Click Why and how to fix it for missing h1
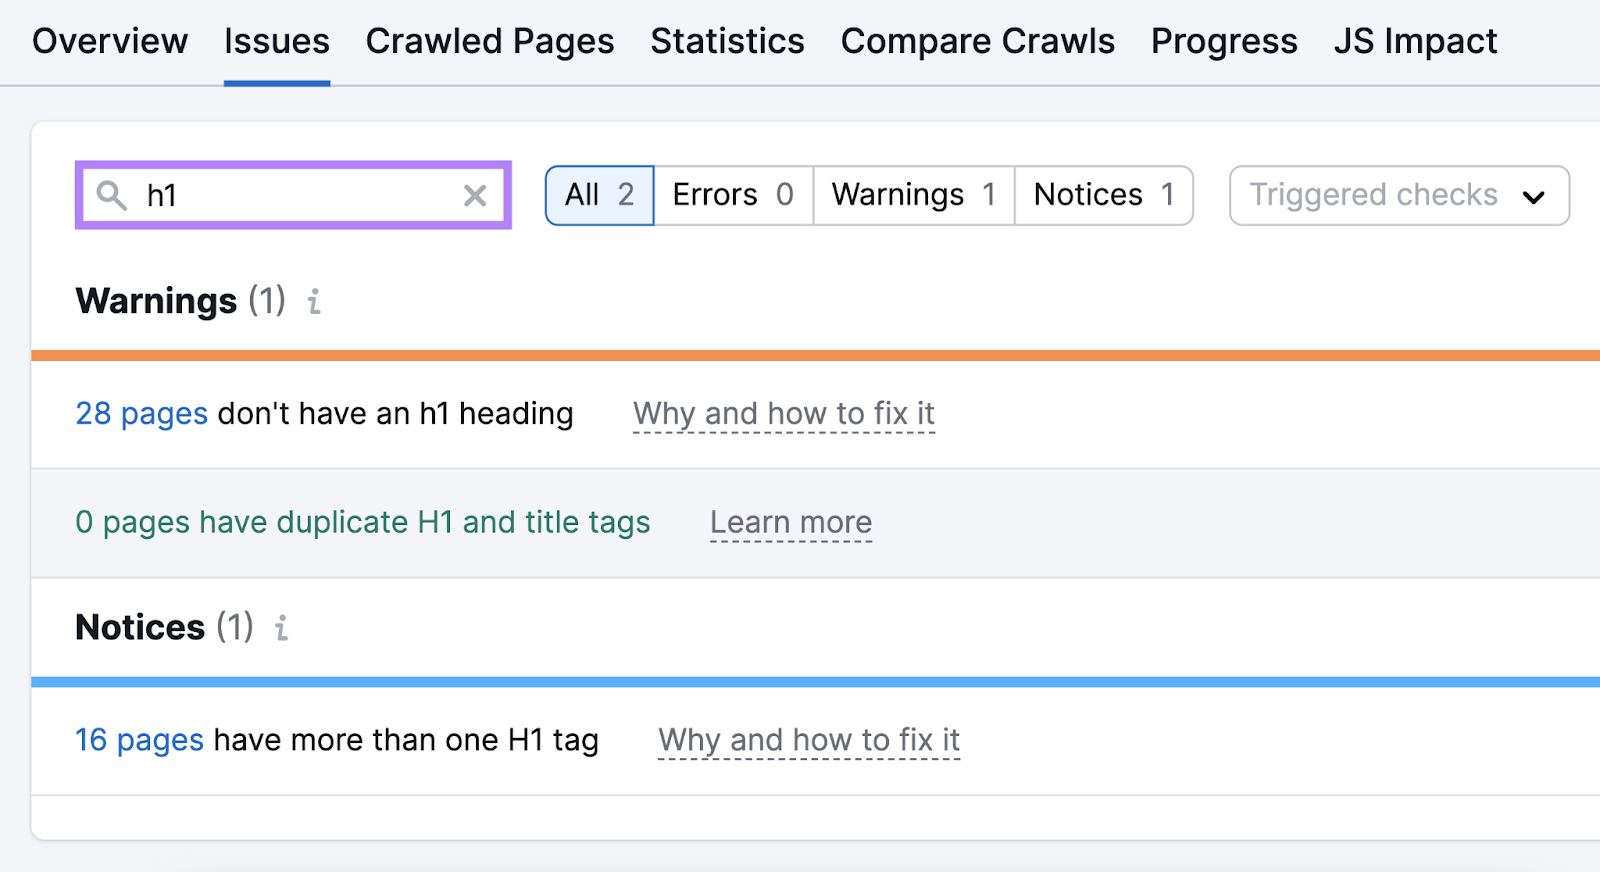The width and height of the screenshot is (1600, 872). point(784,414)
